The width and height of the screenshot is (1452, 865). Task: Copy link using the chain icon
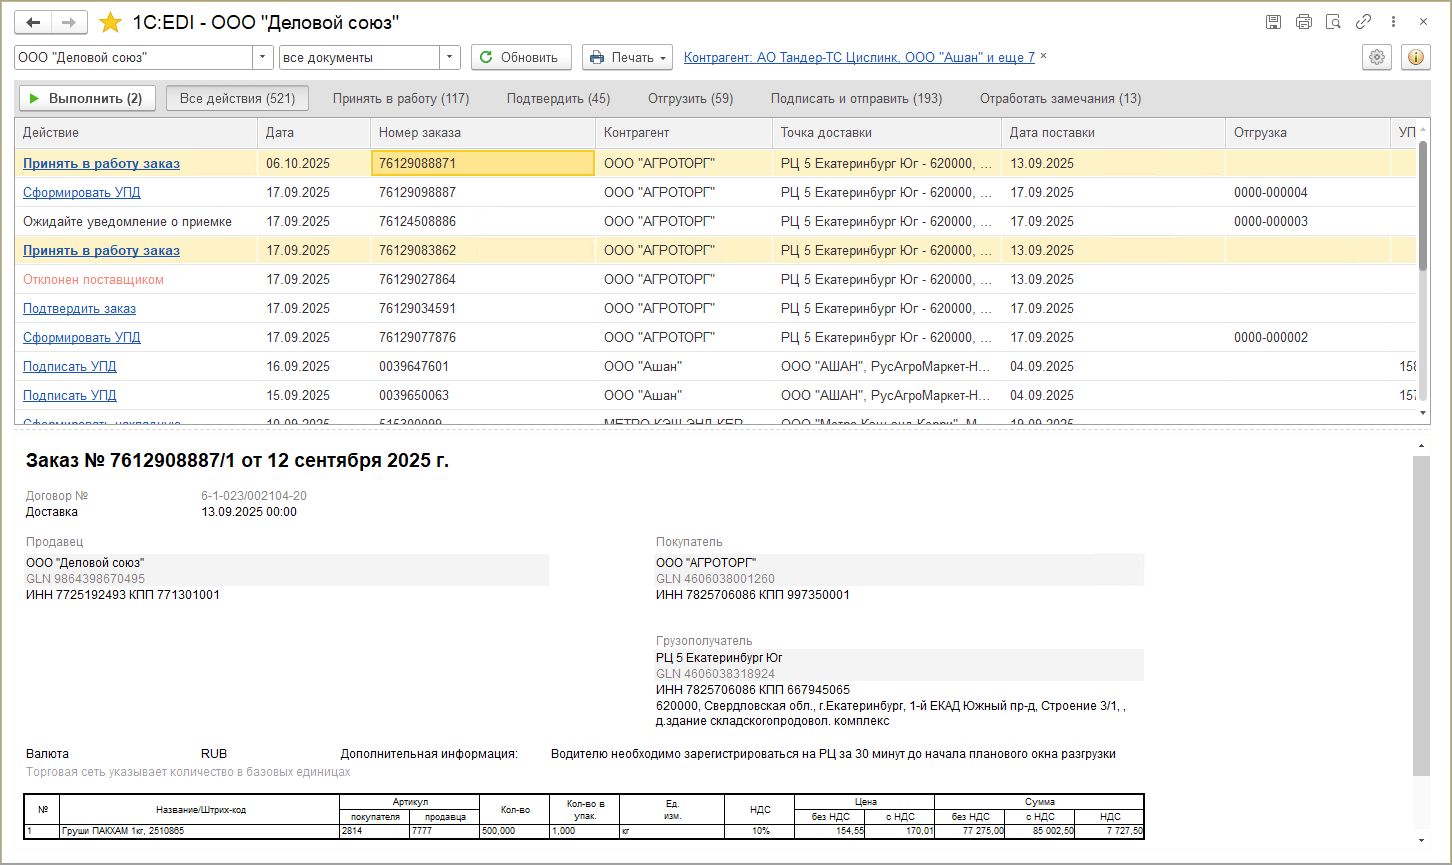click(1363, 22)
